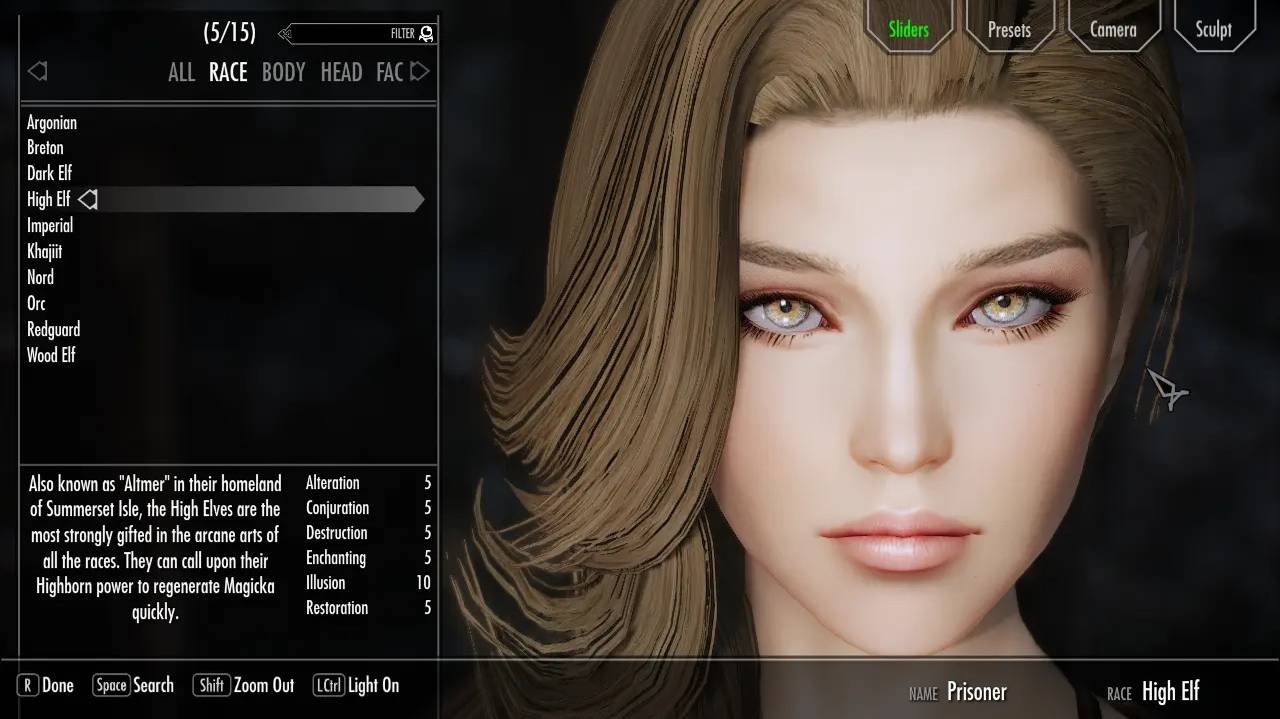Click the left category arrow icon

37,71
